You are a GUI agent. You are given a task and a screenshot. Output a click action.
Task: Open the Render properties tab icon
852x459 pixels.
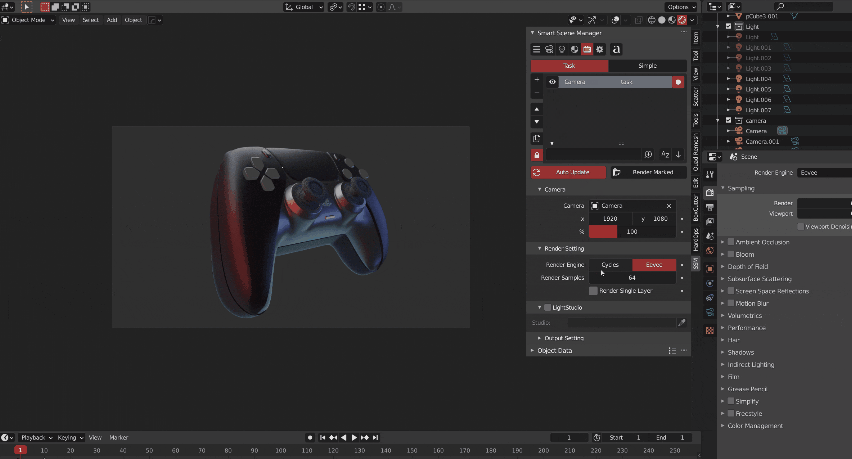tap(710, 193)
